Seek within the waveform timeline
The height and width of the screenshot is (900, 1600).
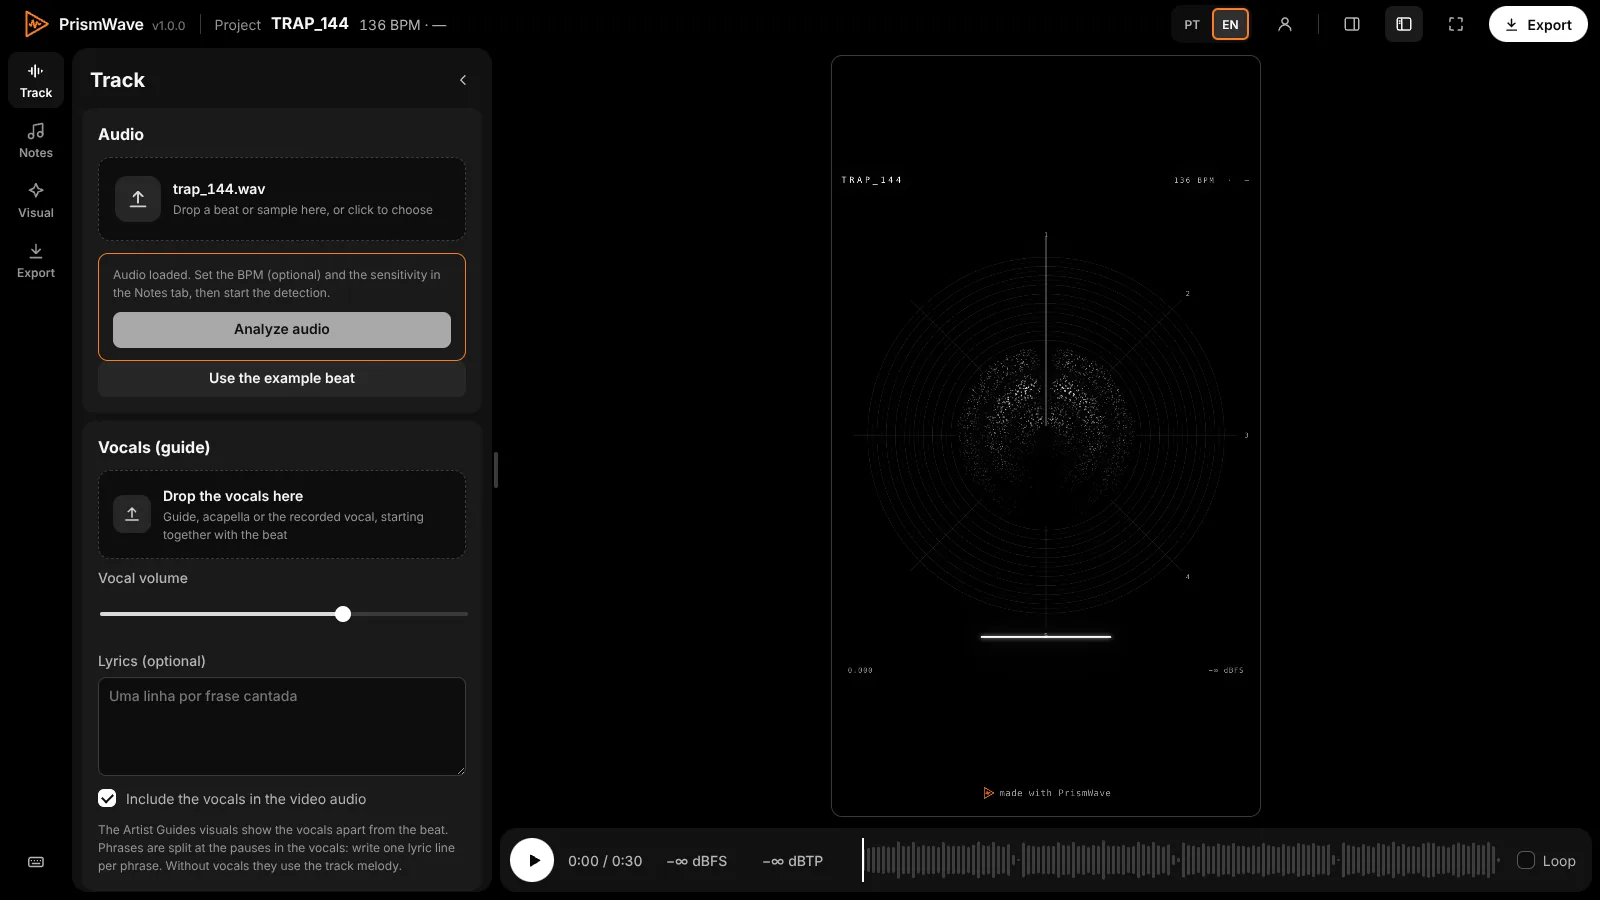tap(1182, 860)
